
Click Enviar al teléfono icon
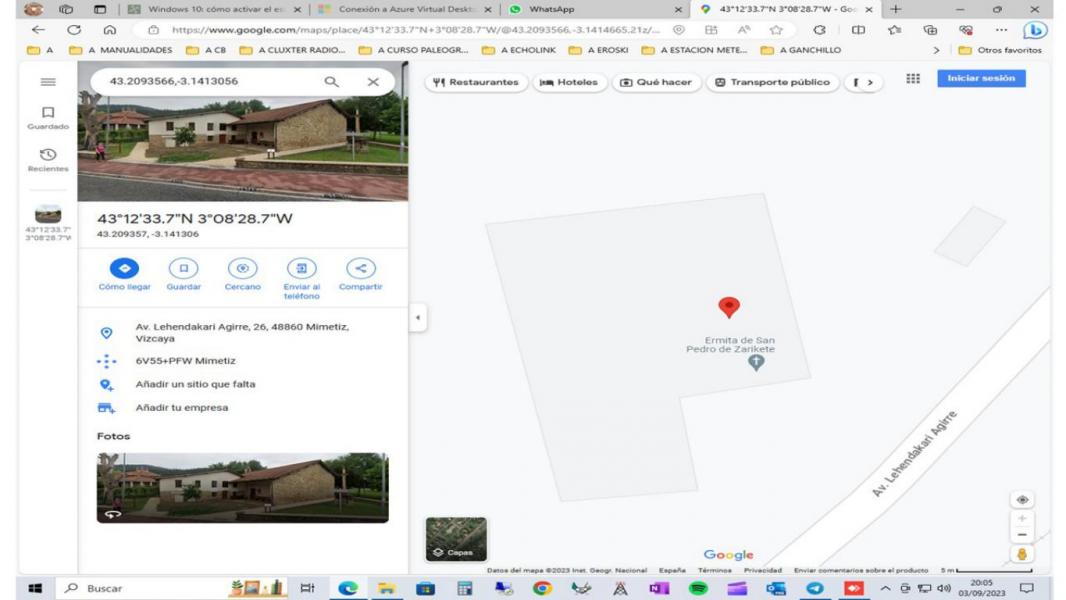pyautogui.click(x=301, y=269)
